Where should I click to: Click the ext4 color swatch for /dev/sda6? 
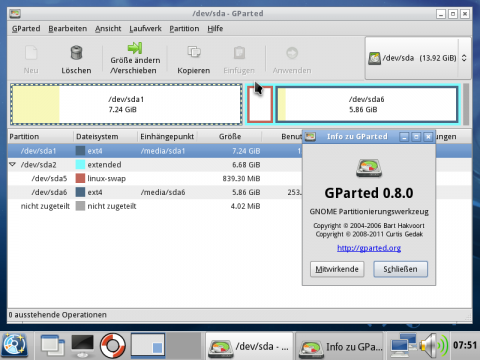coord(80,192)
